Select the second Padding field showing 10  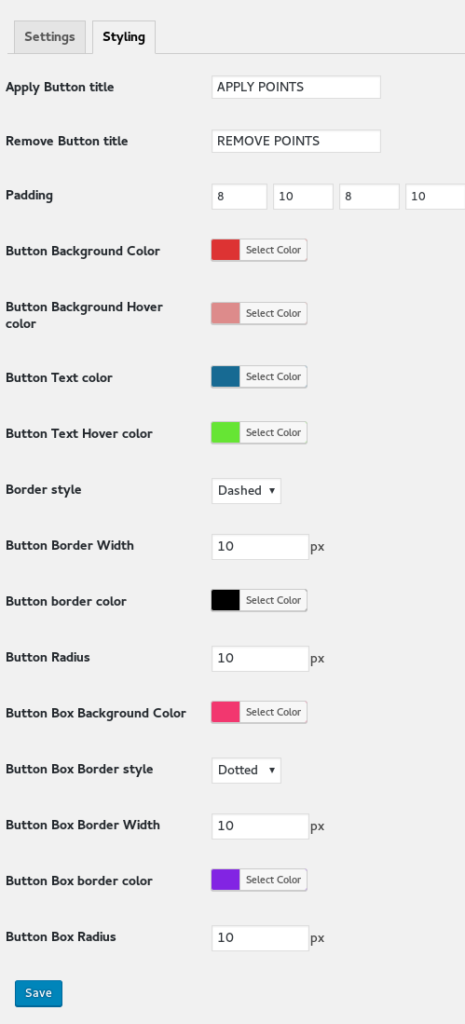click(303, 197)
